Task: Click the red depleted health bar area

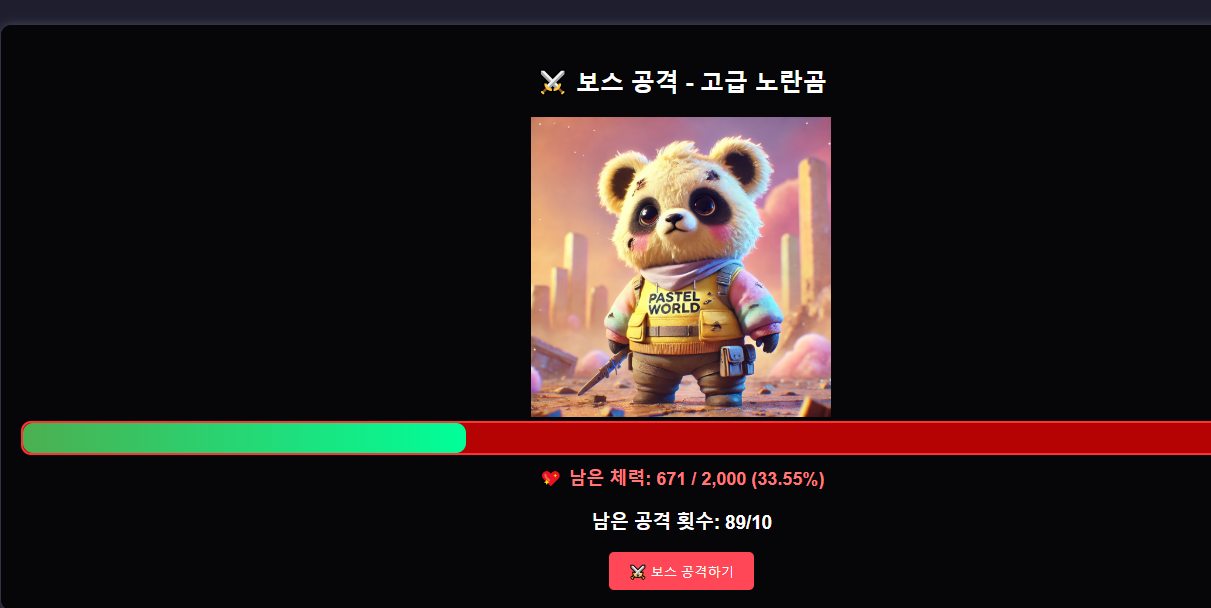Action: (x=838, y=438)
